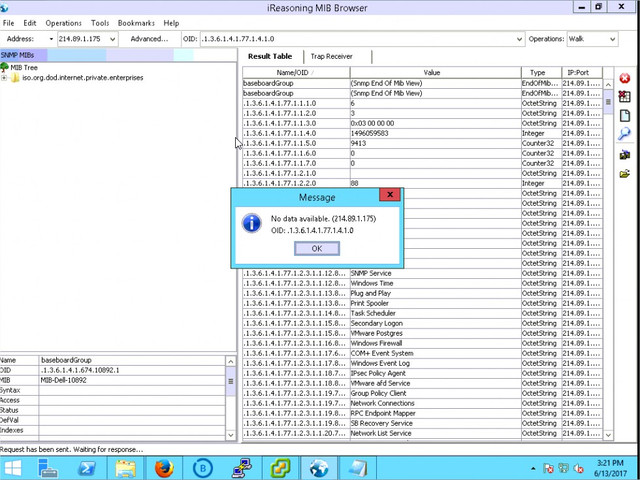Open the Windows Start button
The width and height of the screenshot is (640, 480).
click(x=13, y=468)
